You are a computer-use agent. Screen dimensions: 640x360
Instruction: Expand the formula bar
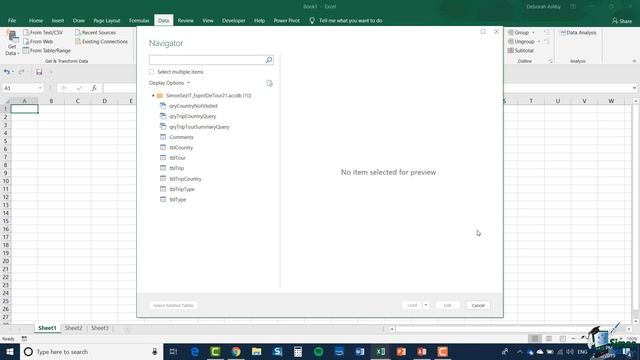[634, 88]
